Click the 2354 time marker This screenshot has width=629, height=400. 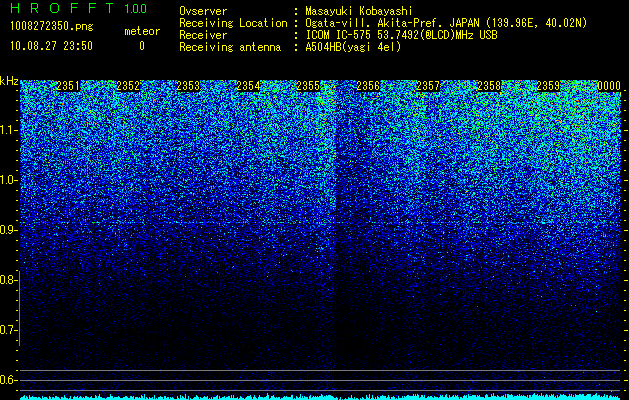pyautogui.click(x=248, y=86)
